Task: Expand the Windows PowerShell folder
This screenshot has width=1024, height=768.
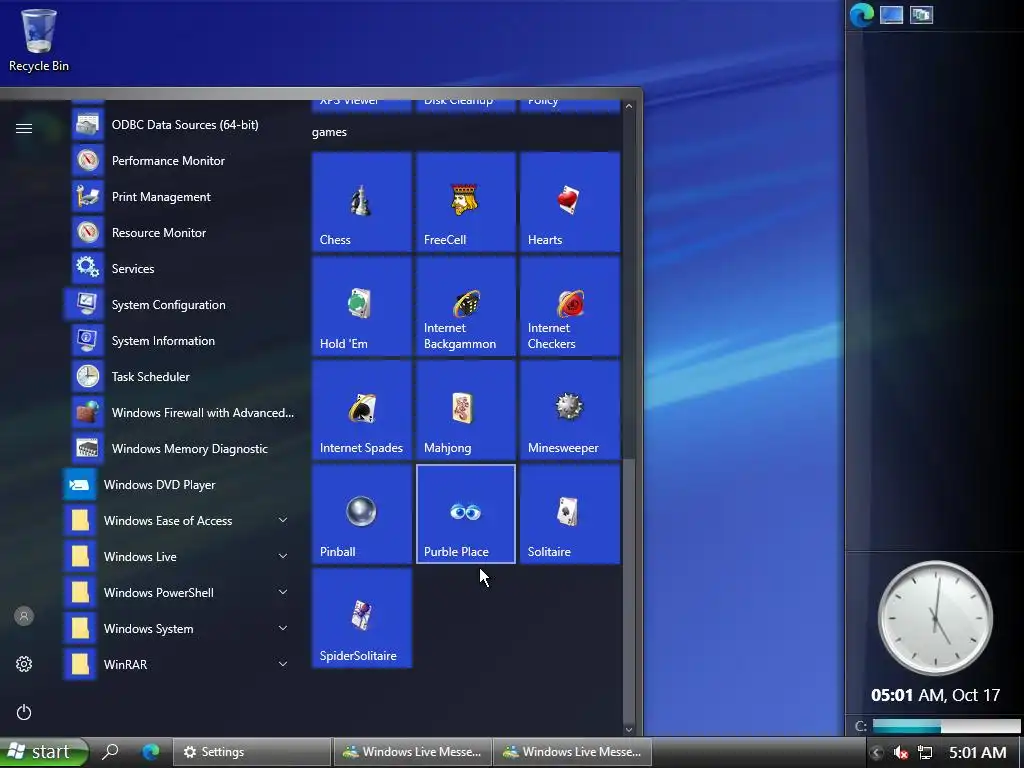Action: click(x=180, y=592)
